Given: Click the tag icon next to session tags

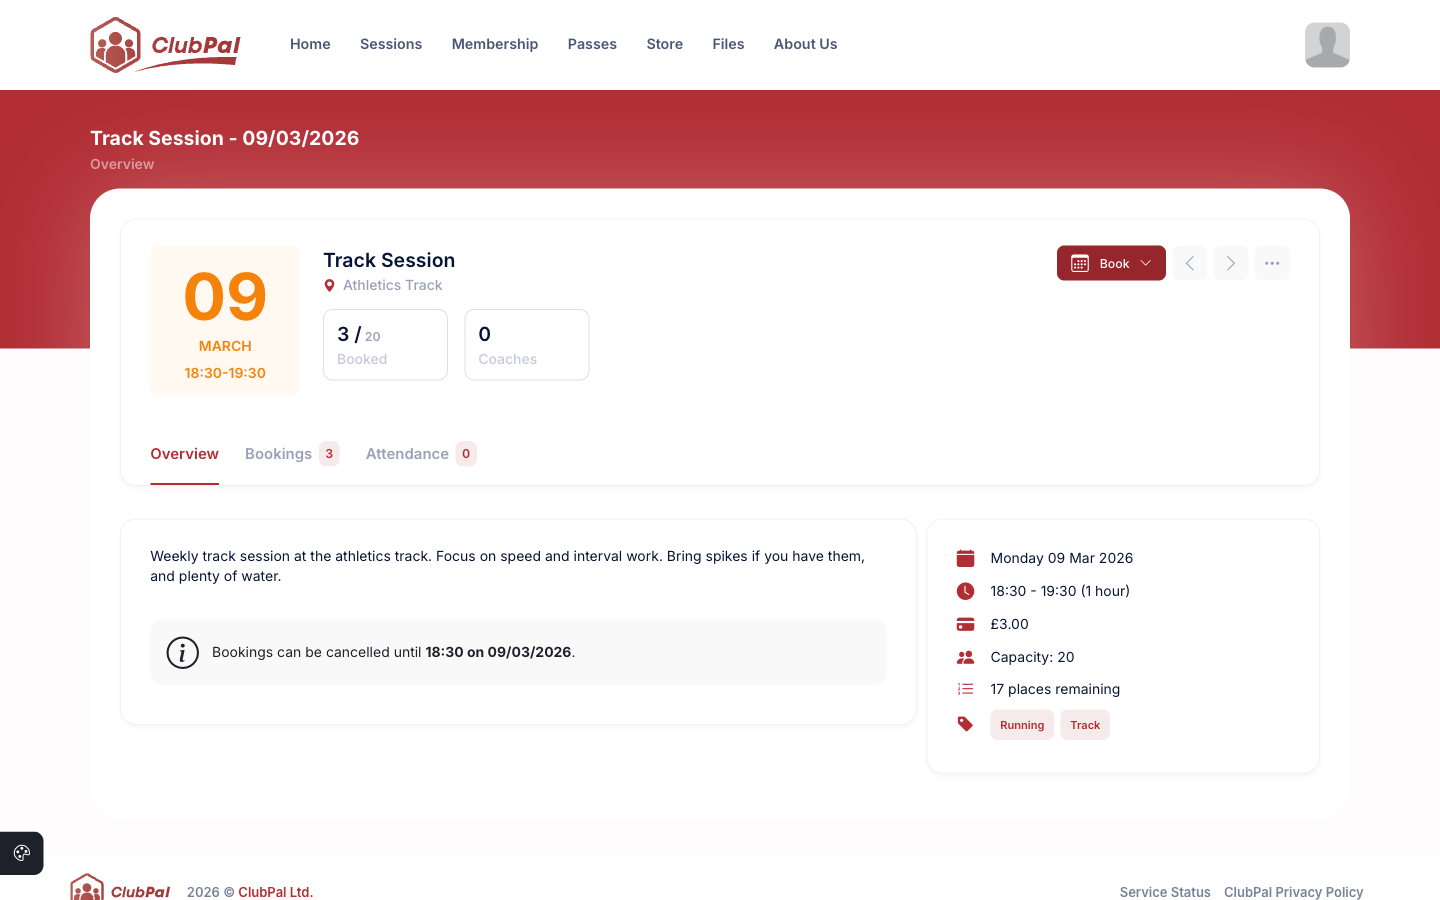Looking at the screenshot, I should 965,723.
